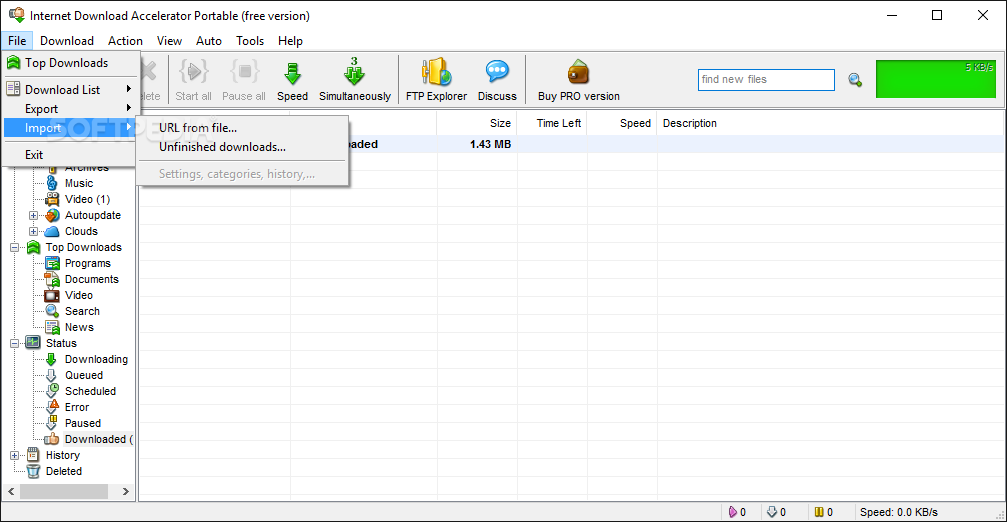Click the search magnifier icon

[855, 80]
